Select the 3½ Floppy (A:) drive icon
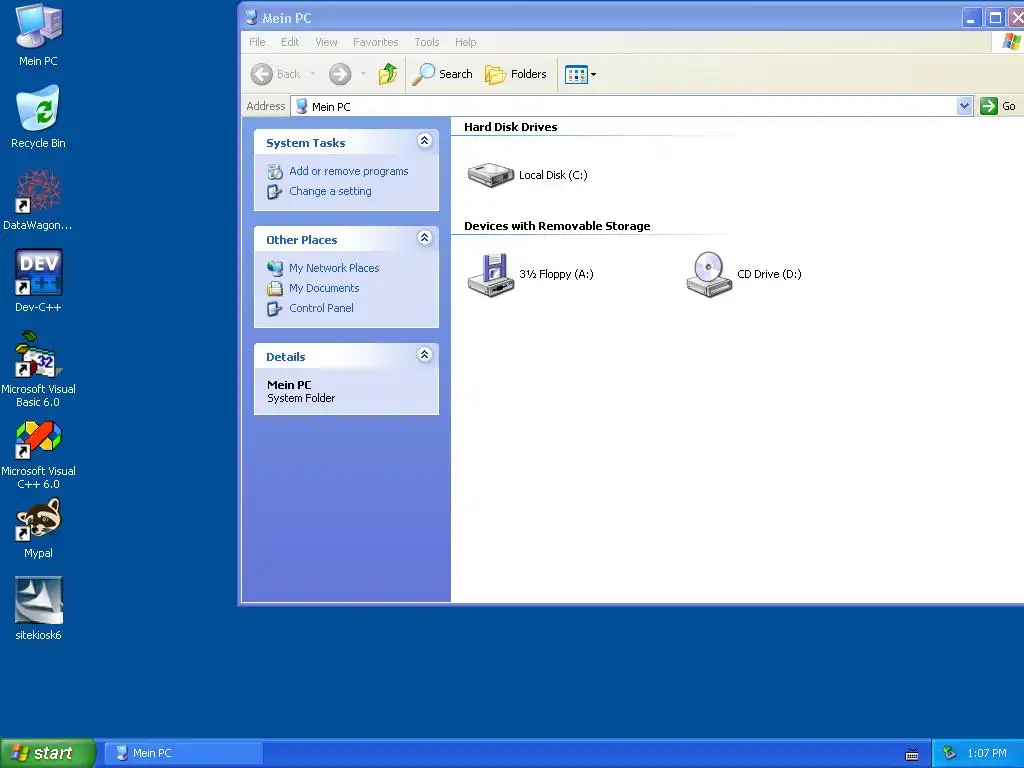 490,274
